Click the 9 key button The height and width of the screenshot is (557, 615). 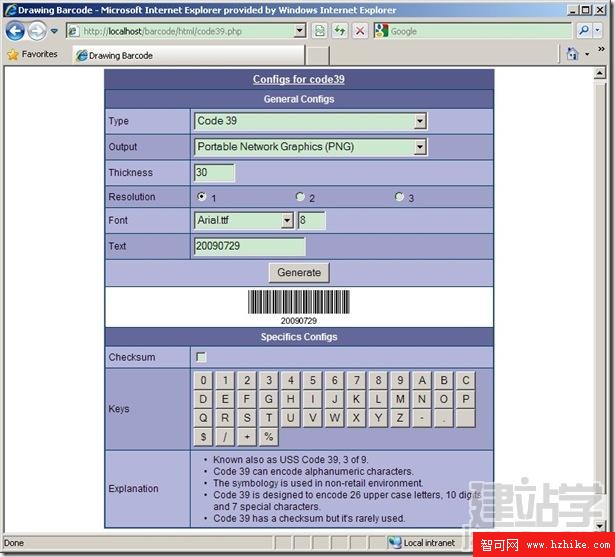(400, 380)
